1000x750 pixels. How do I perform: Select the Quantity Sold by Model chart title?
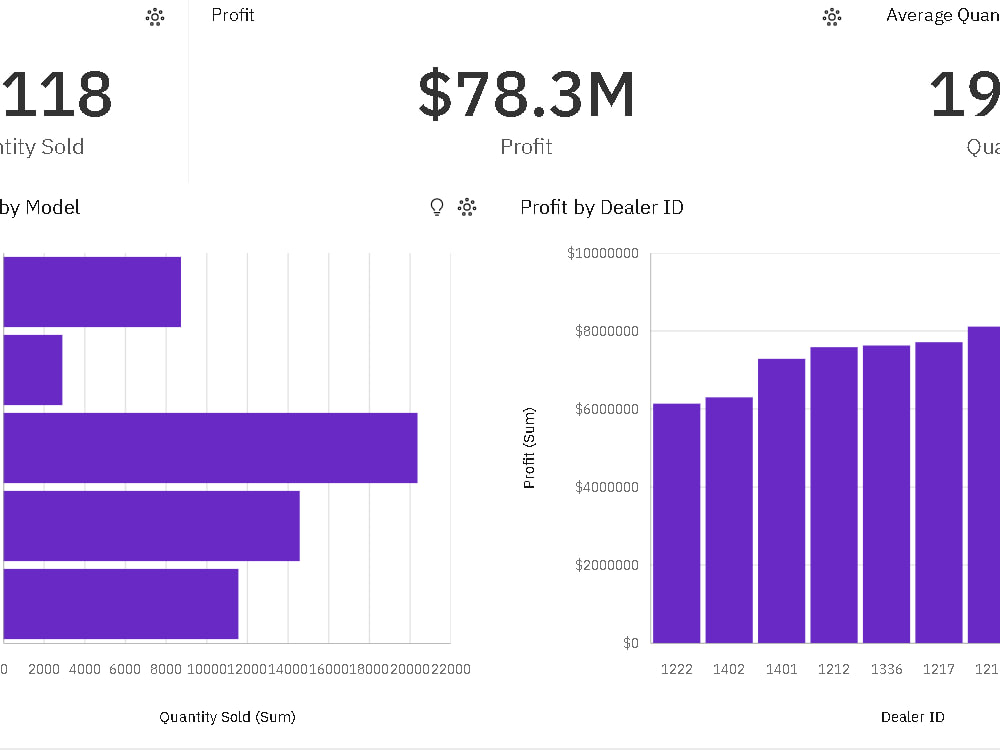[40, 207]
